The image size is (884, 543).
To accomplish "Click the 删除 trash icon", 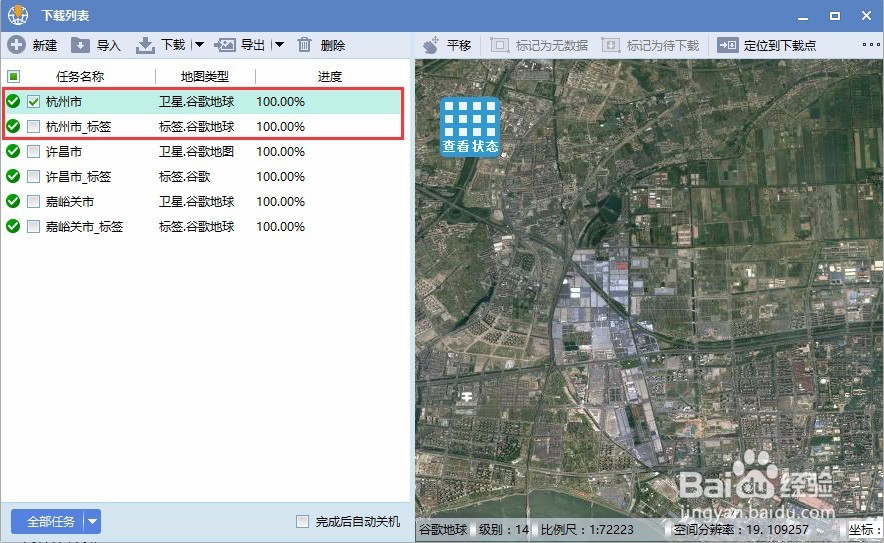I will 304,45.
